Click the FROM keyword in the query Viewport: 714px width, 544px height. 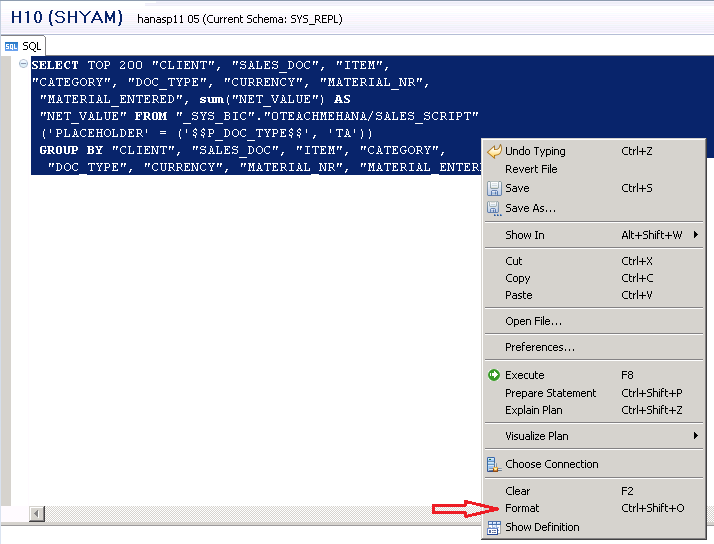click(x=151, y=116)
